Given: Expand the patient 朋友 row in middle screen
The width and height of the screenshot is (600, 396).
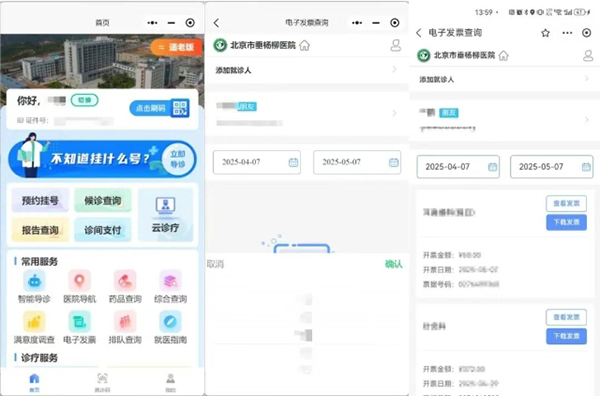Looking at the screenshot, I should (x=307, y=114).
